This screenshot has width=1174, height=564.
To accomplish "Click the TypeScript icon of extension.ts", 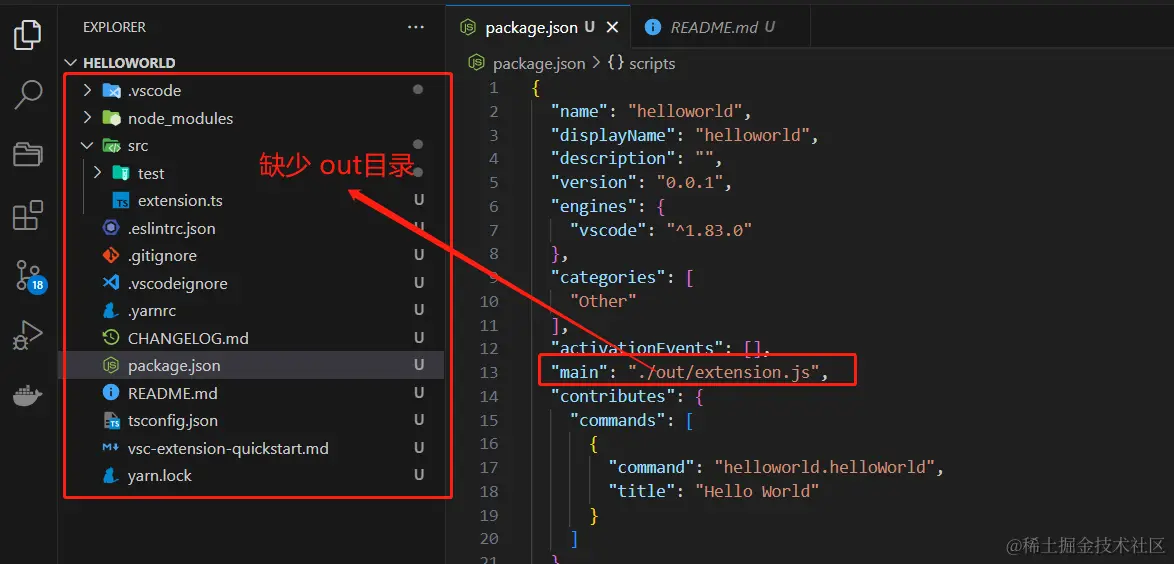I will coord(121,201).
